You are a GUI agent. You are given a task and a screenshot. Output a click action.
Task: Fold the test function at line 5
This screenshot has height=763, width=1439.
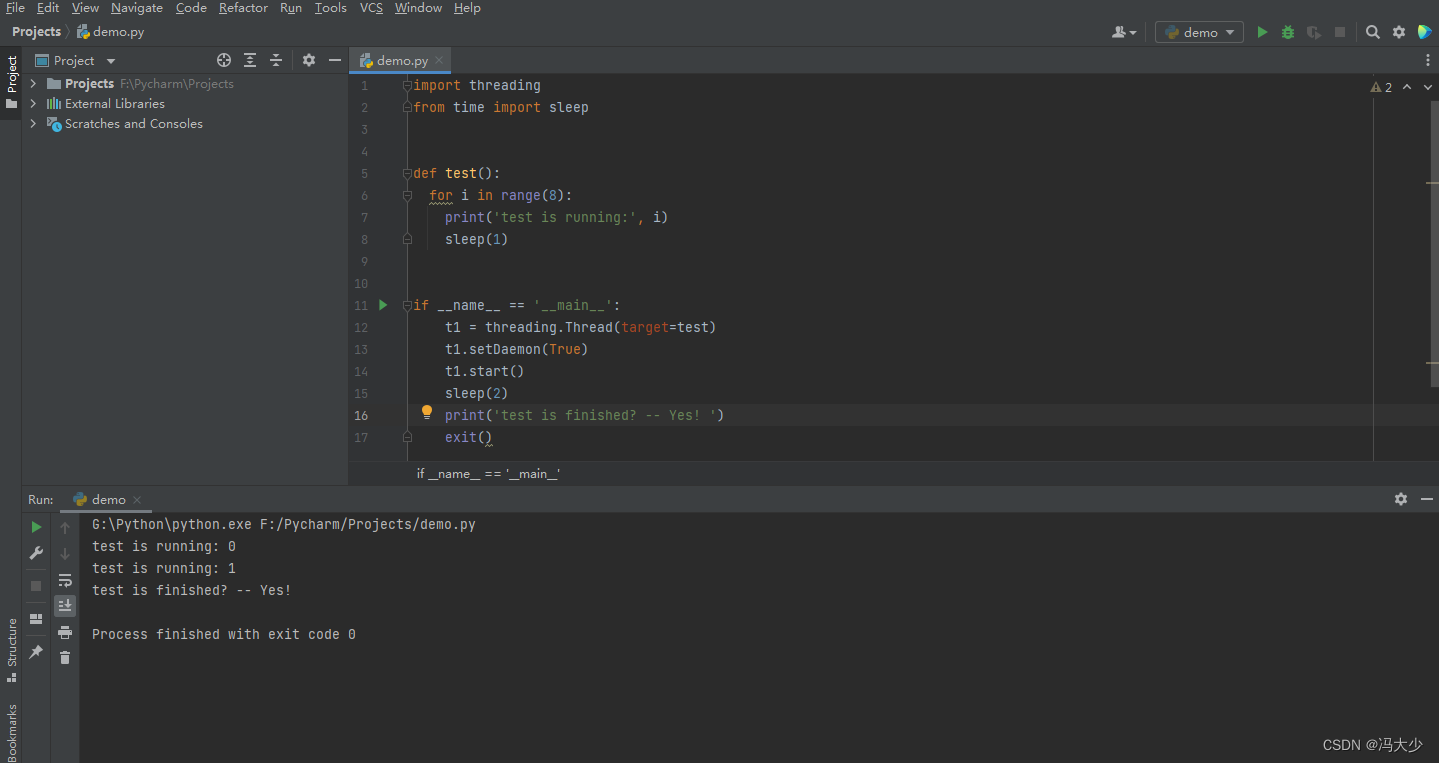(407, 173)
